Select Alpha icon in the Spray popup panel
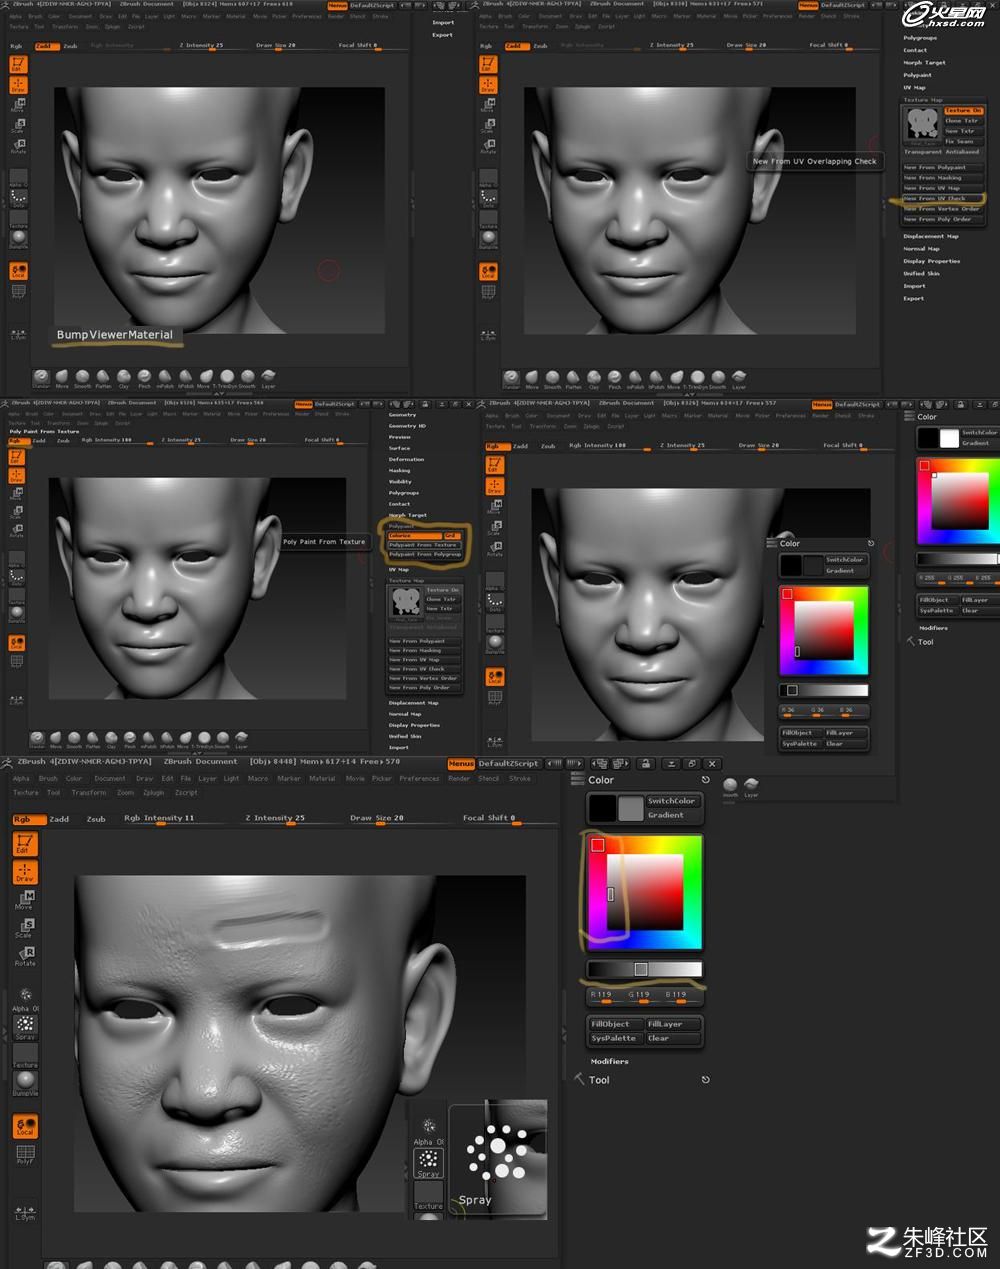This screenshot has width=1000, height=1269. click(428, 1129)
